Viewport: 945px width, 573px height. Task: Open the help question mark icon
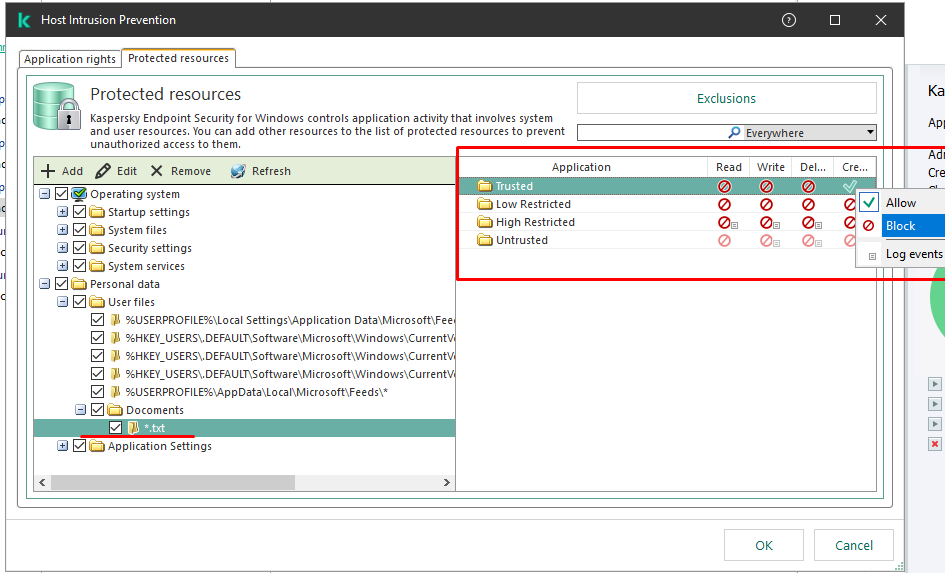(x=789, y=20)
